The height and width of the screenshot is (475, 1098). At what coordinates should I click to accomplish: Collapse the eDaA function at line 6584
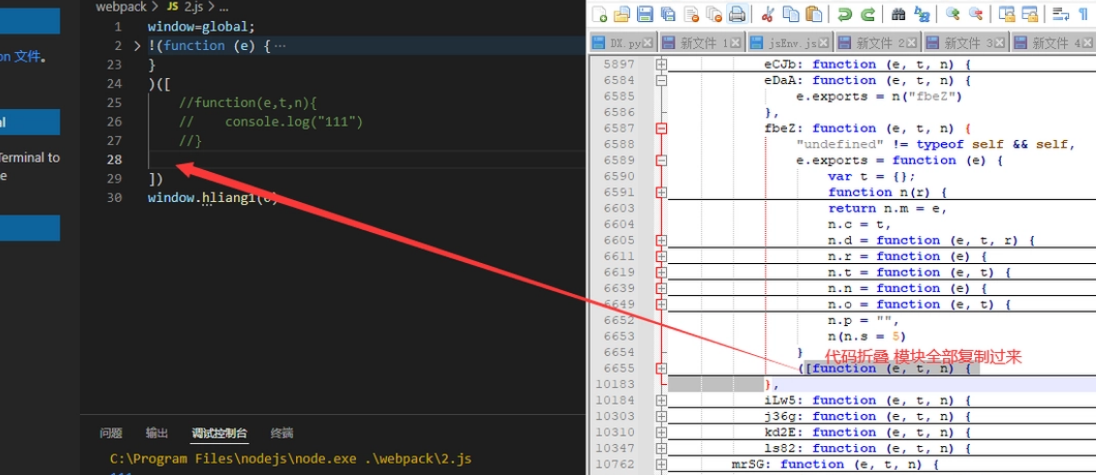[662, 81]
